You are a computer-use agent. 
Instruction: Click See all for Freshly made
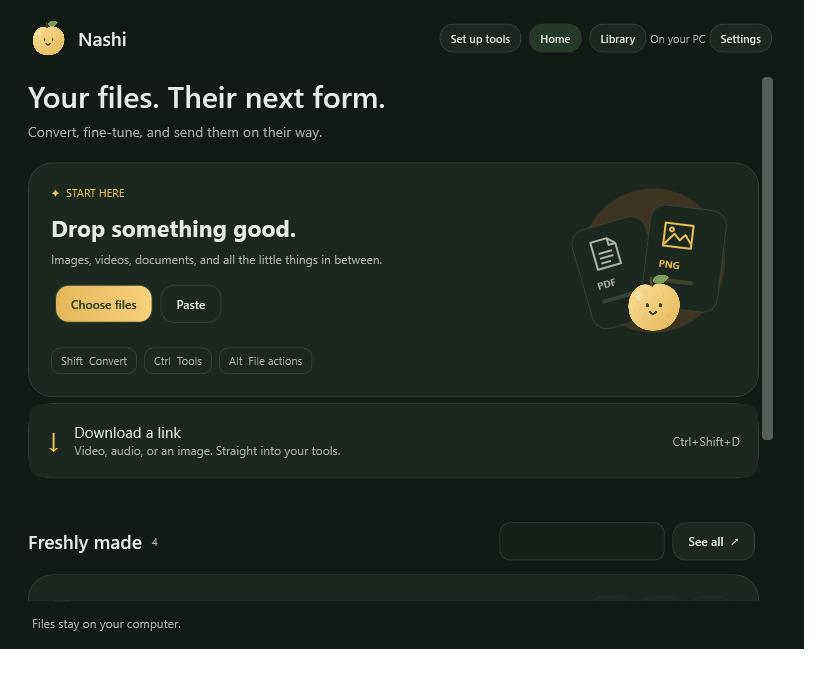point(713,542)
